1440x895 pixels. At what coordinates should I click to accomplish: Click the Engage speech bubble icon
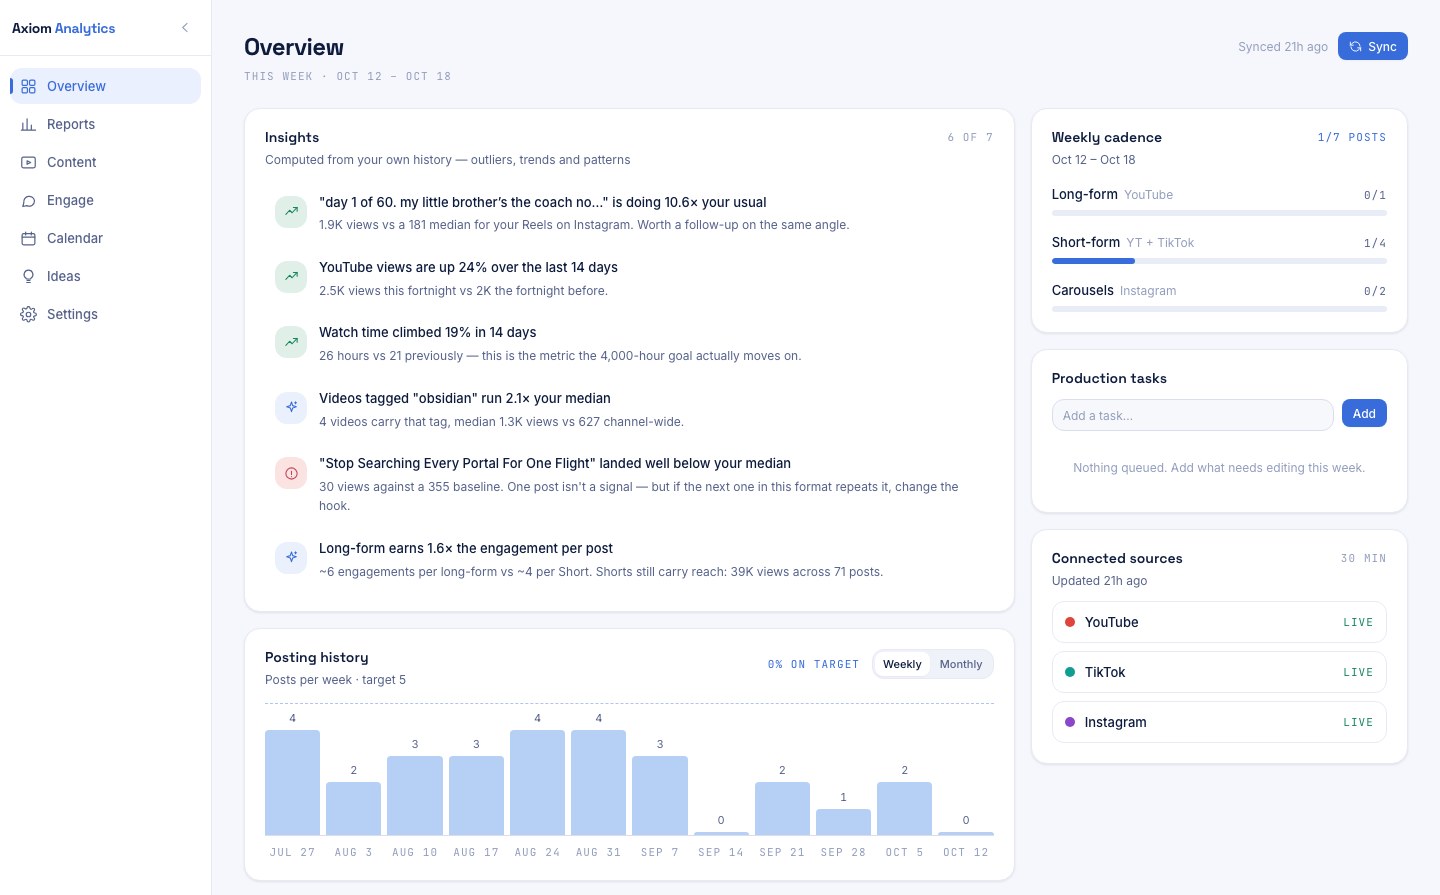28,200
